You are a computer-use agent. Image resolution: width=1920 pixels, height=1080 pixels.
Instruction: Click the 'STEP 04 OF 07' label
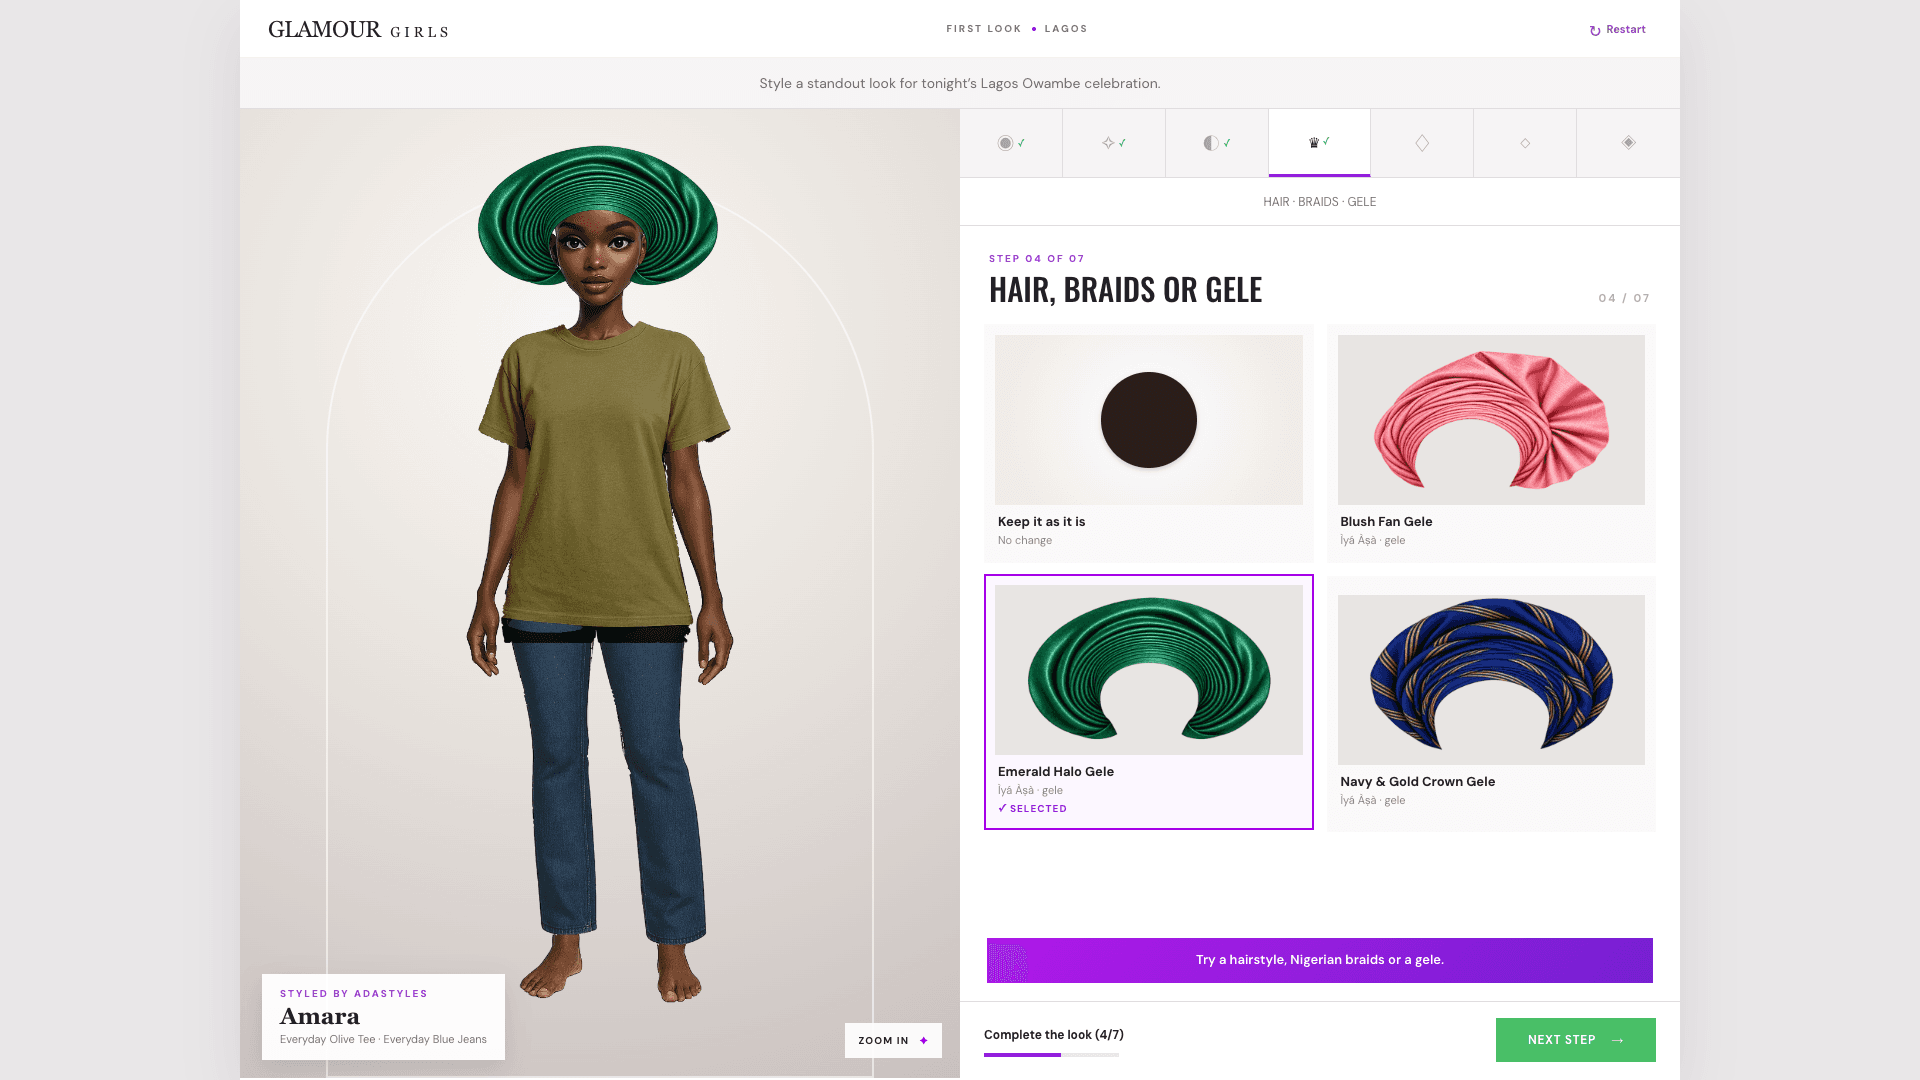1037,259
